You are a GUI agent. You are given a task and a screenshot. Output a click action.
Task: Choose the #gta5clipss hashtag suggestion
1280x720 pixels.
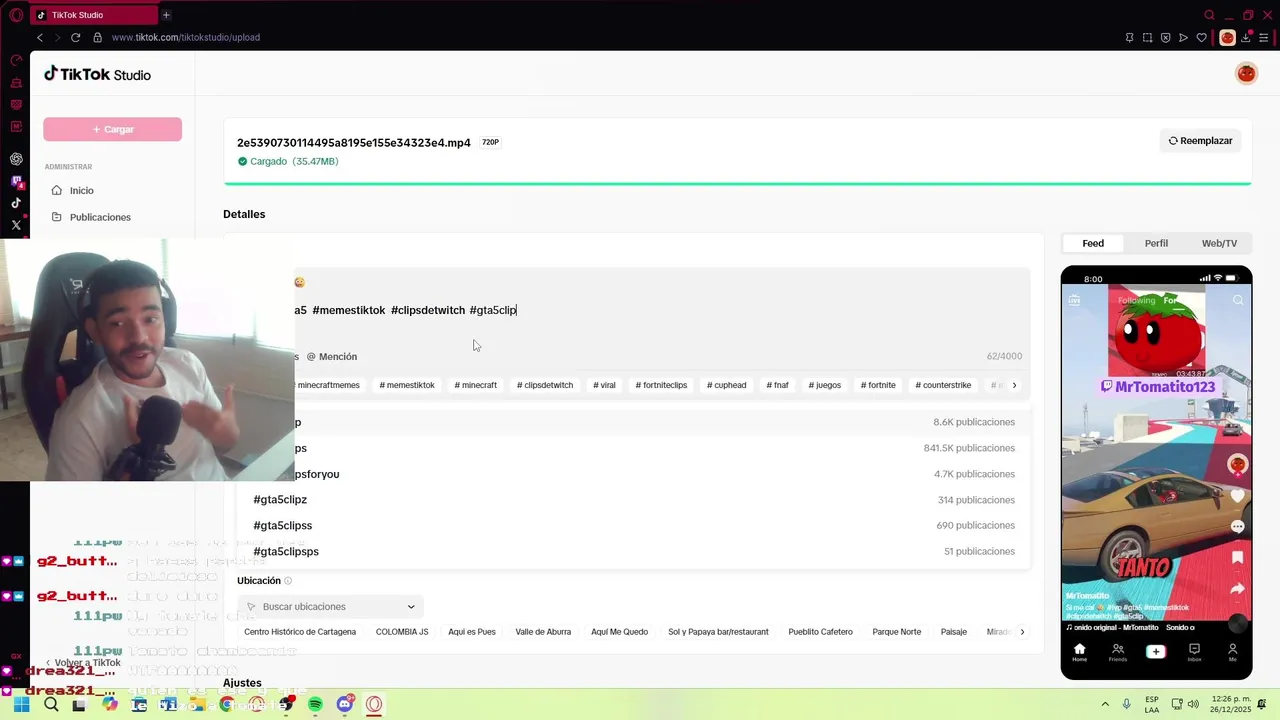pos(634,526)
